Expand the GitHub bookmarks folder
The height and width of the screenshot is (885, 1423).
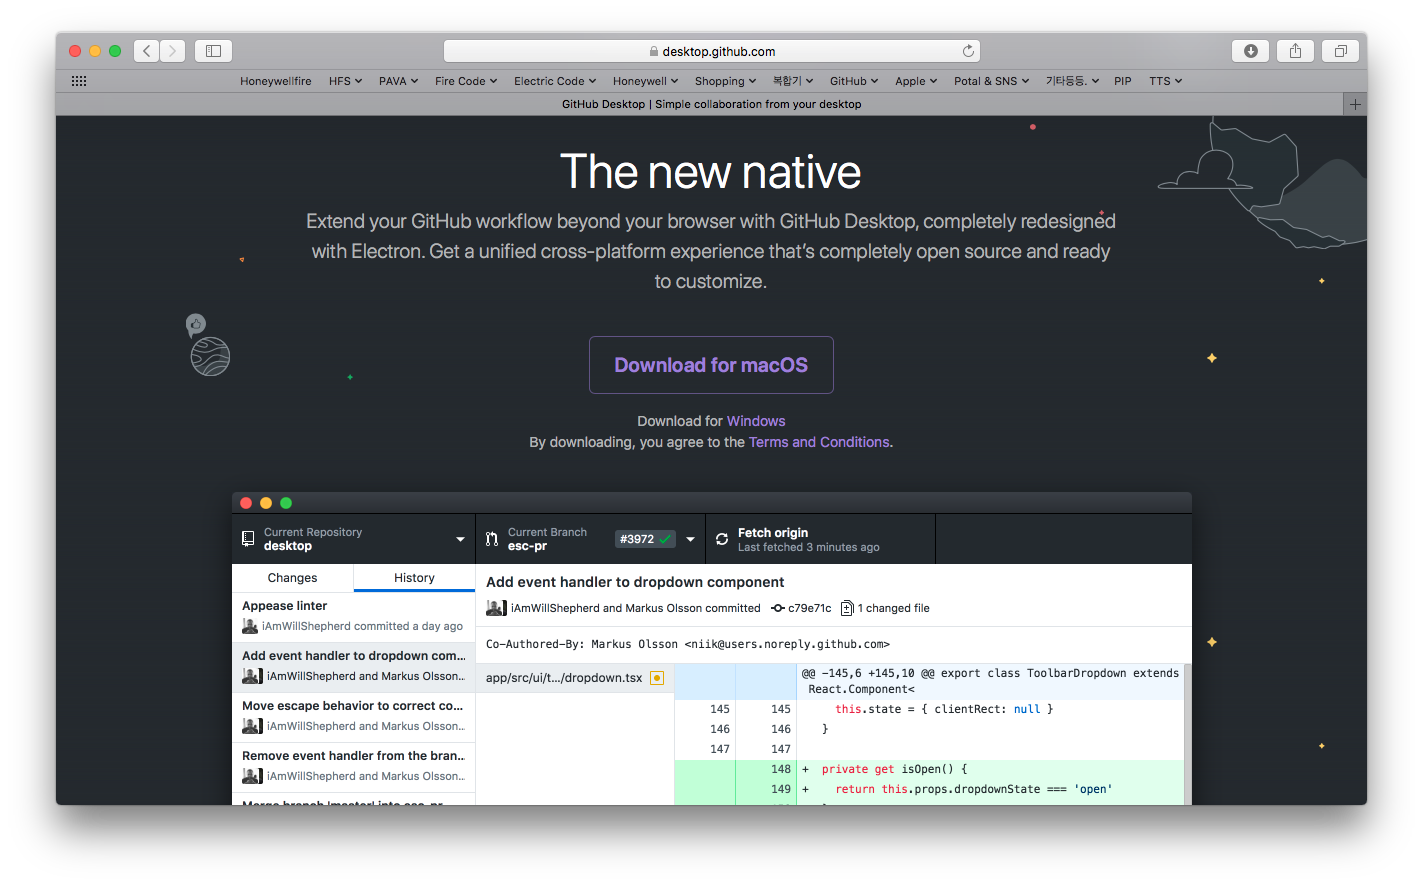853,81
